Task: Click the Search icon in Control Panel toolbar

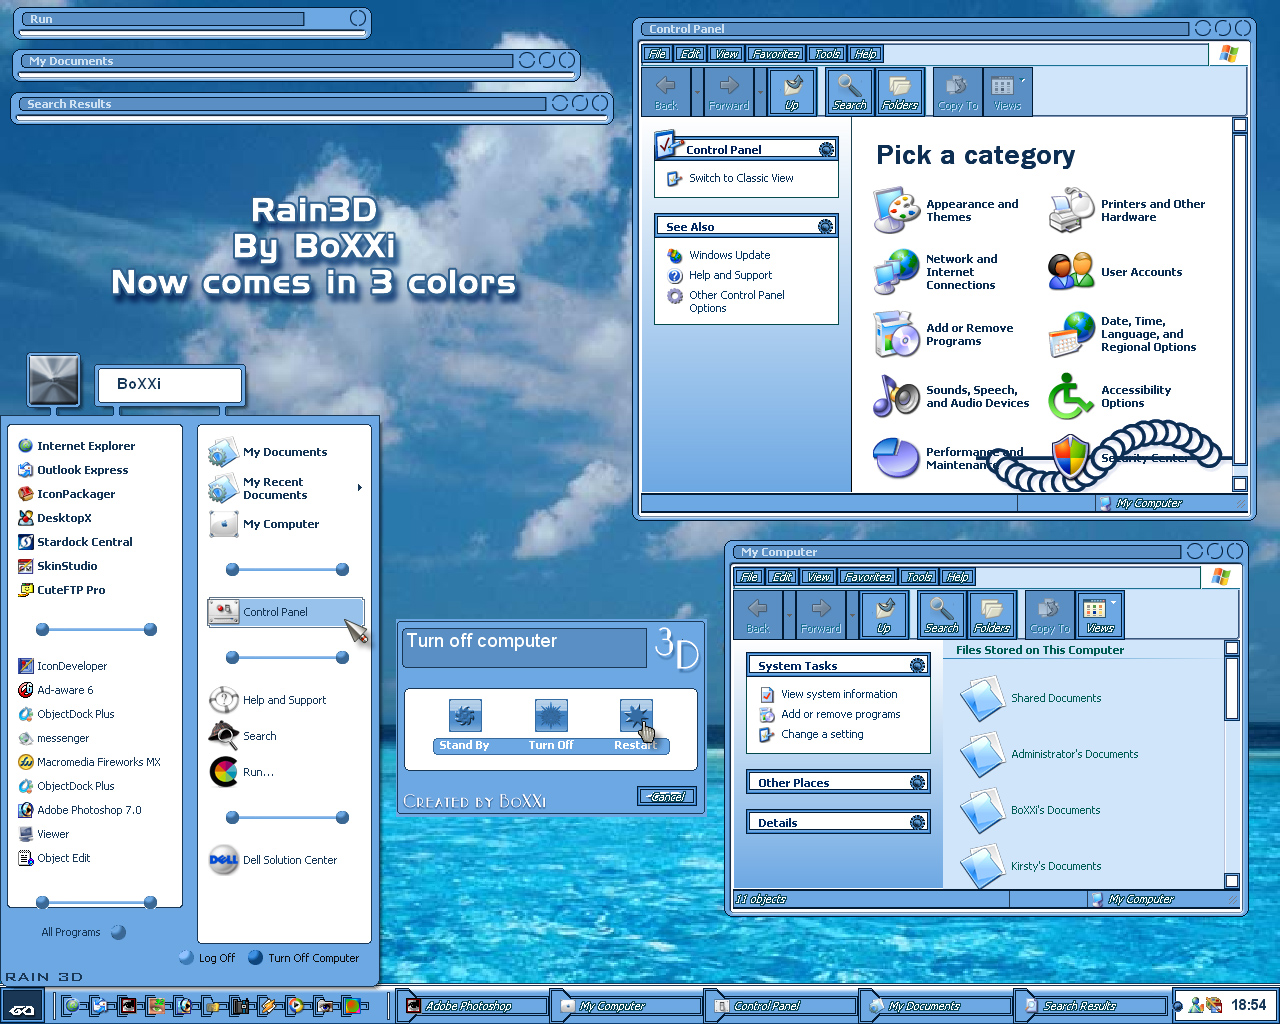Action: tap(849, 92)
